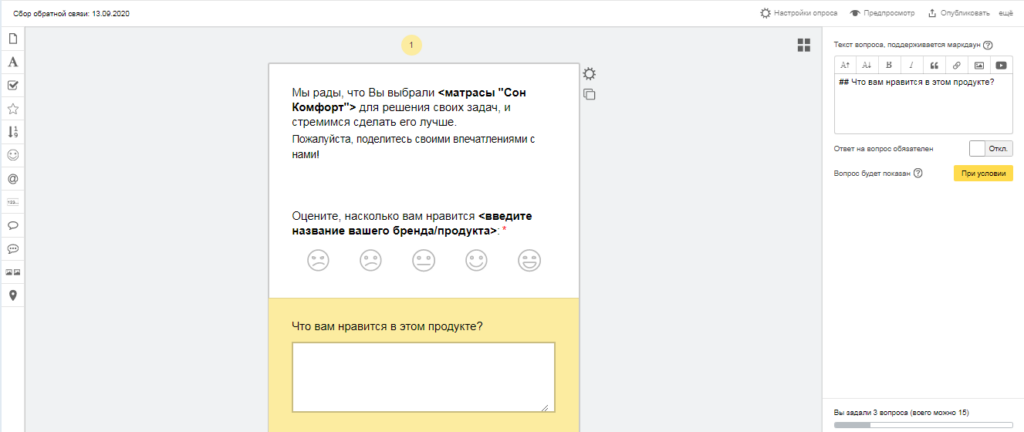Add a star rating question
The width and height of the screenshot is (1024, 432).
pyautogui.click(x=12, y=109)
